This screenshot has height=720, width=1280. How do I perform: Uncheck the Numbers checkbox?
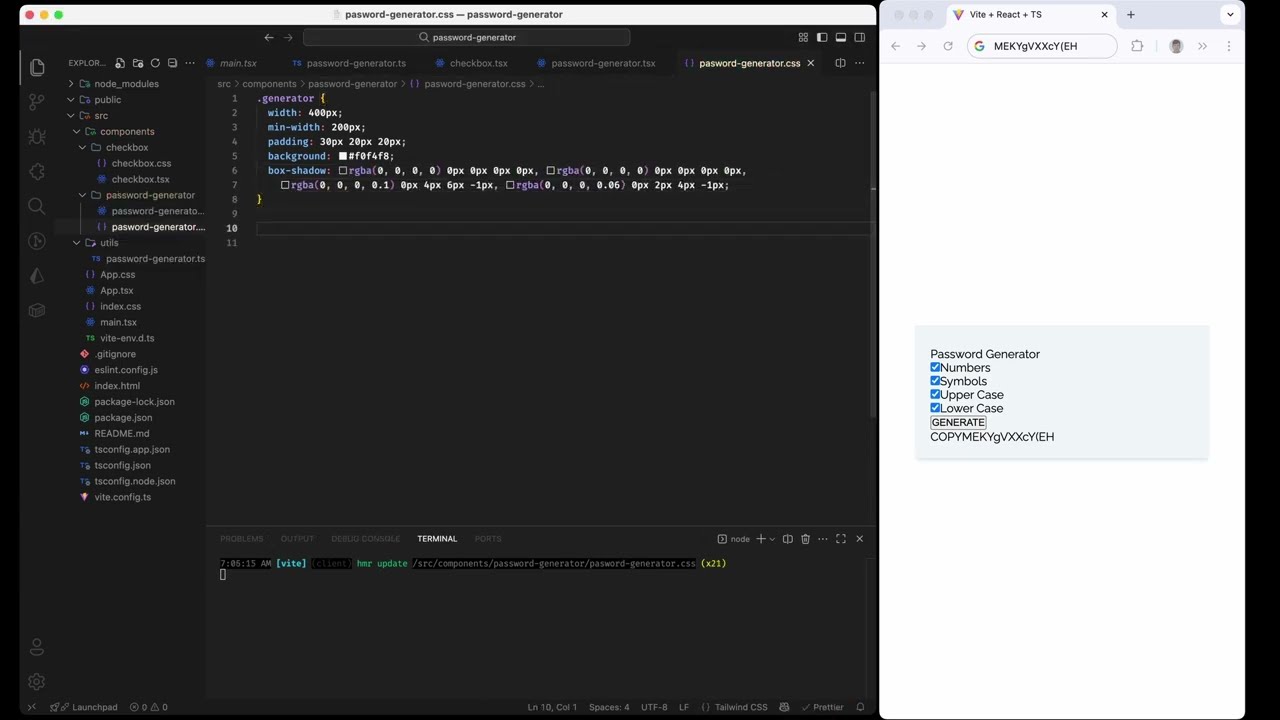pyautogui.click(x=935, y=367)
